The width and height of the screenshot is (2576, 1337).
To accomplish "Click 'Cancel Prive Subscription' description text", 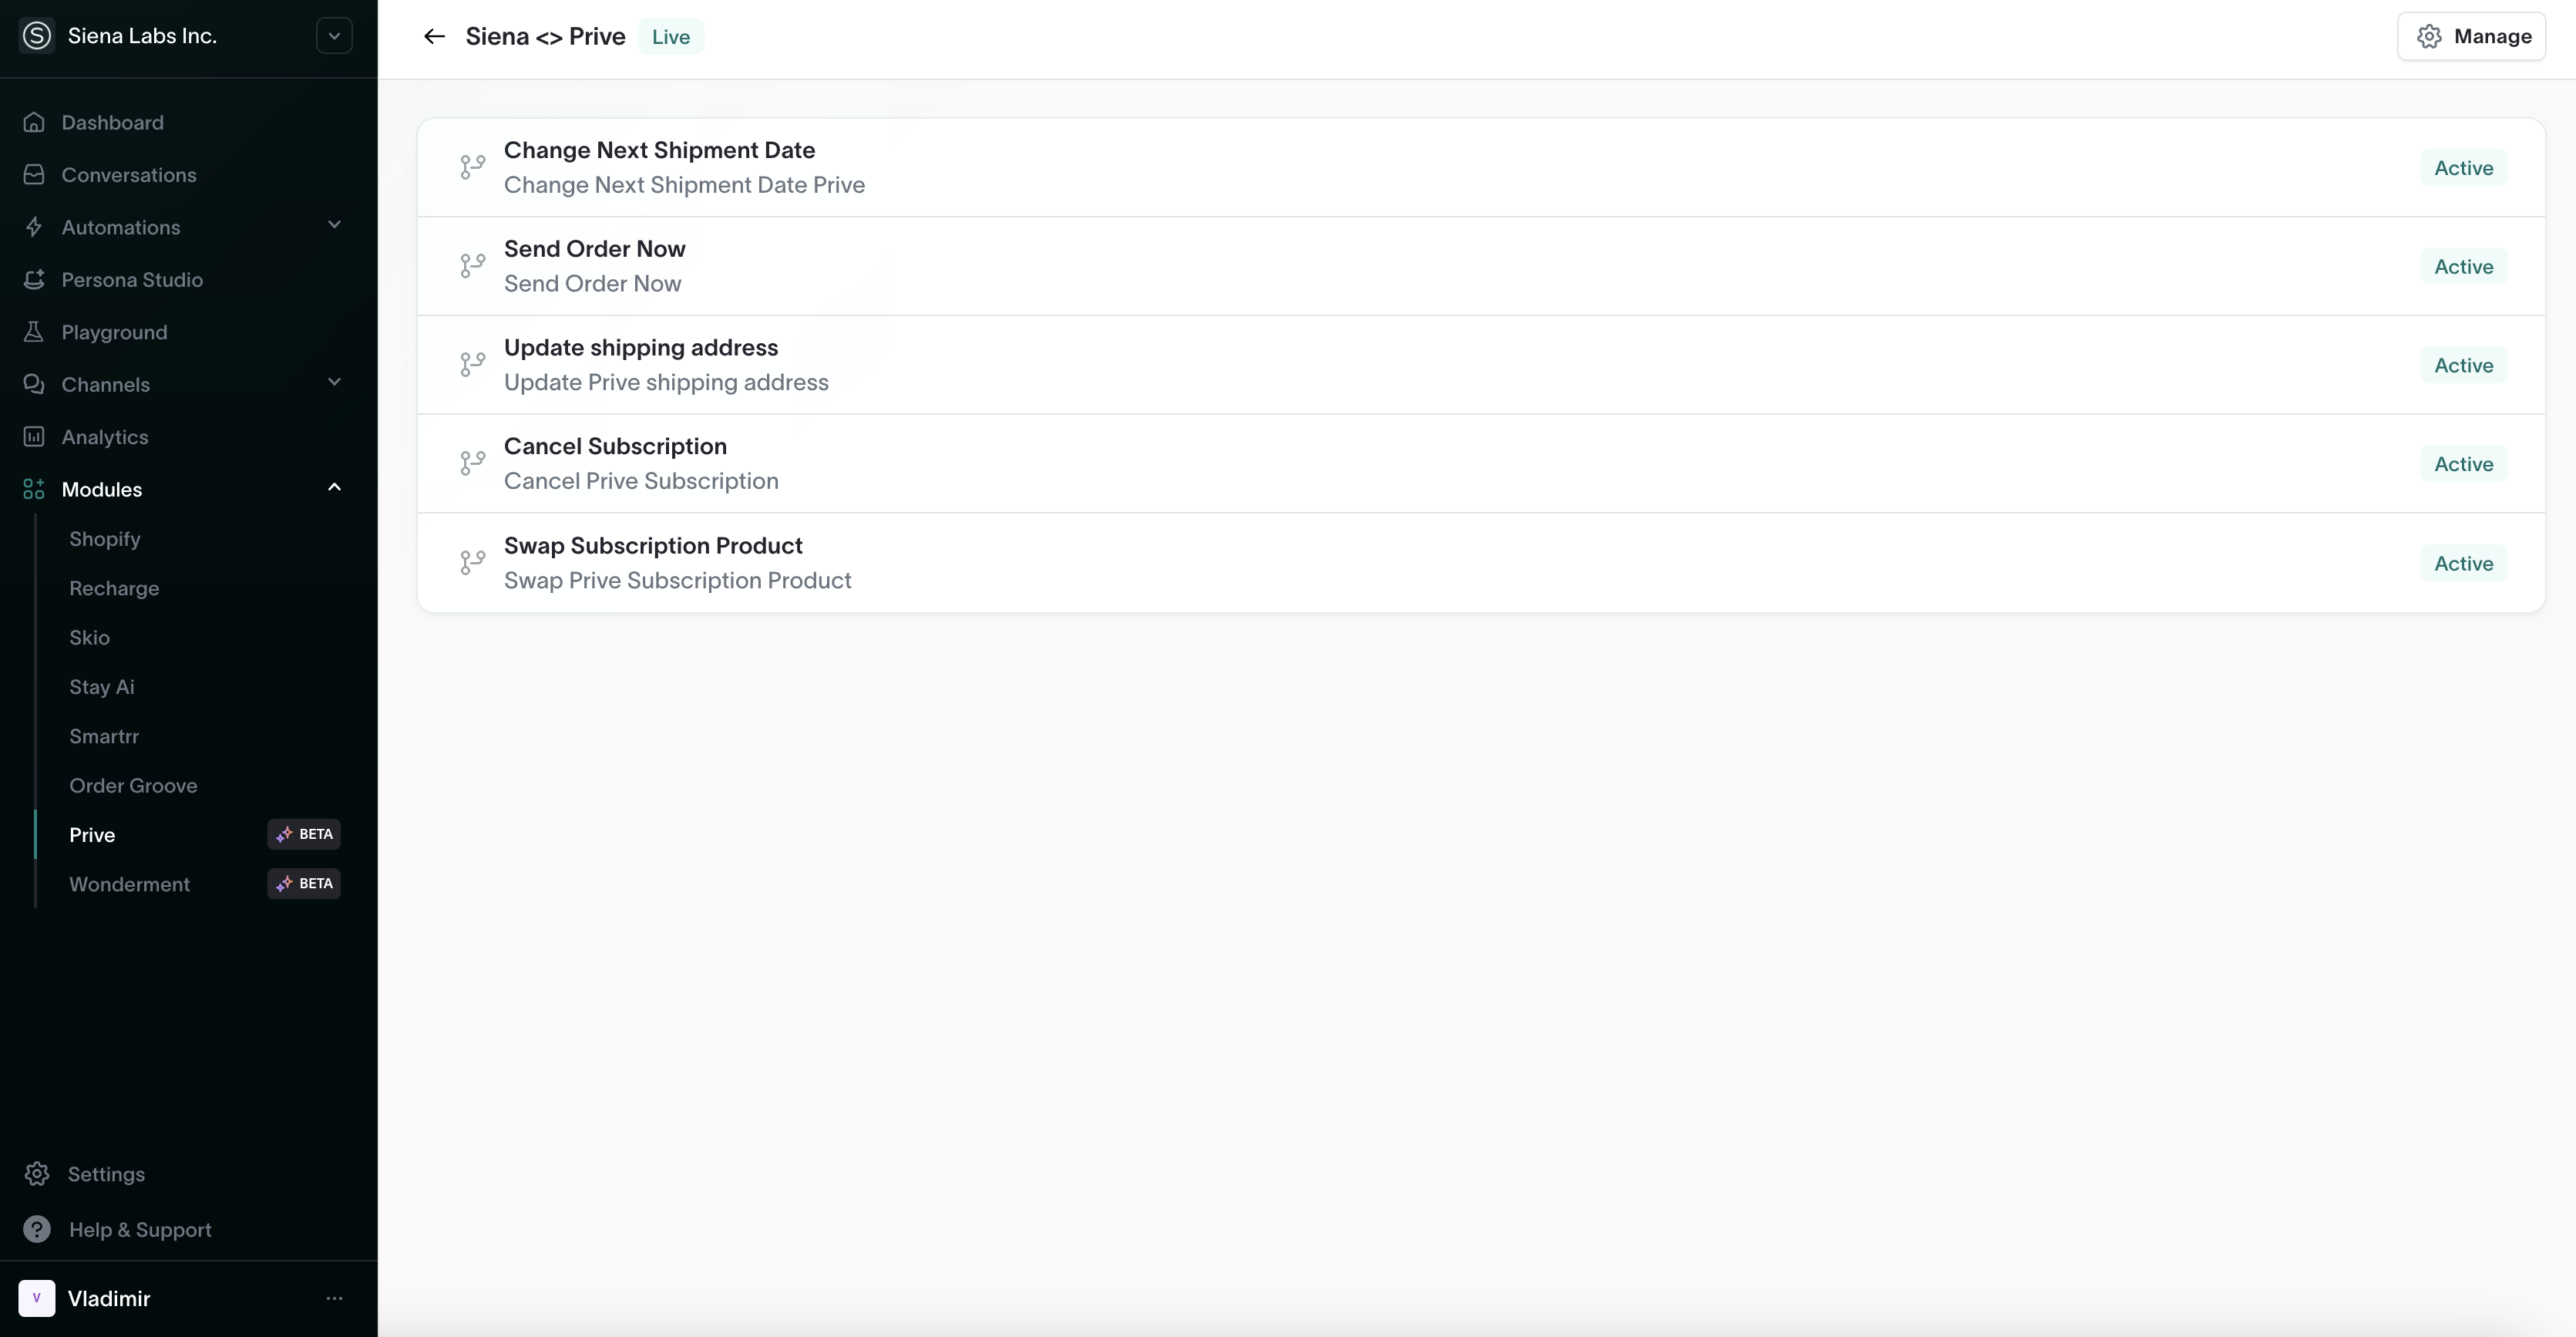I will (x=641, y=482).
